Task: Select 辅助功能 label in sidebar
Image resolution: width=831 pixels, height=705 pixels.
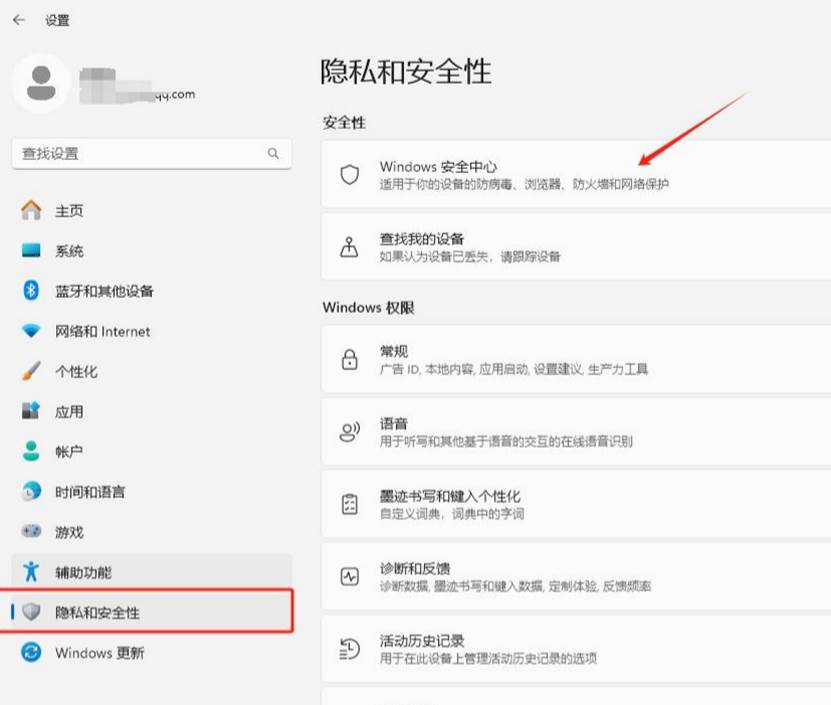Action: [83, 572]
